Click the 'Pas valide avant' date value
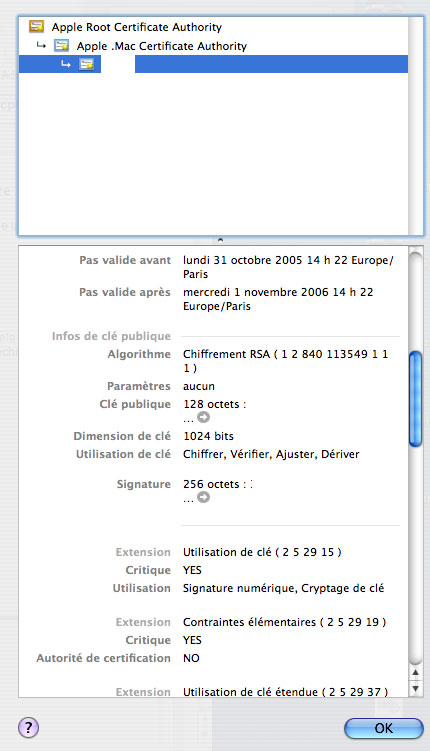This screenshot has height=751, width=430. [x=288, y=267]
